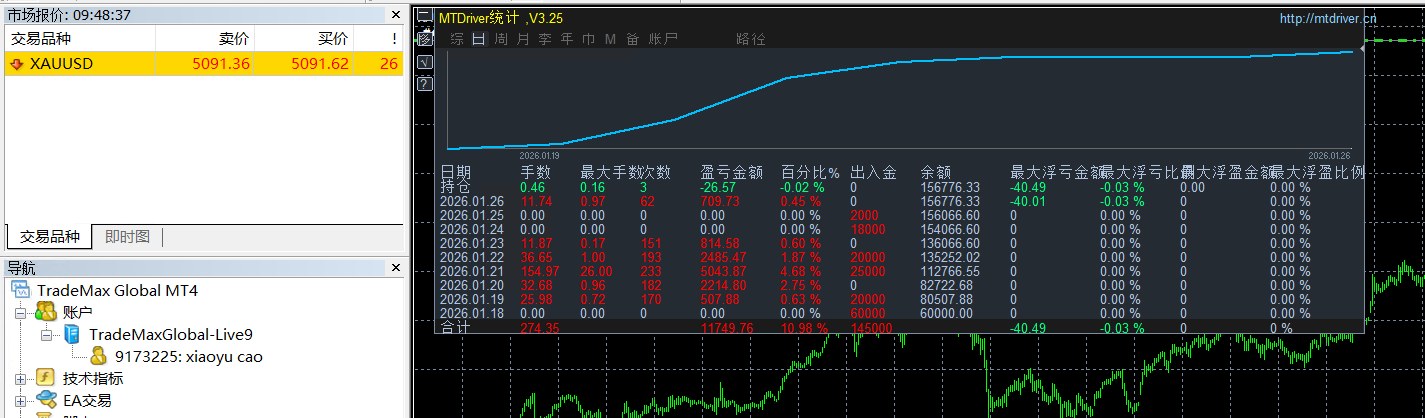Click the profit value 5043.87

coord(724,271)
